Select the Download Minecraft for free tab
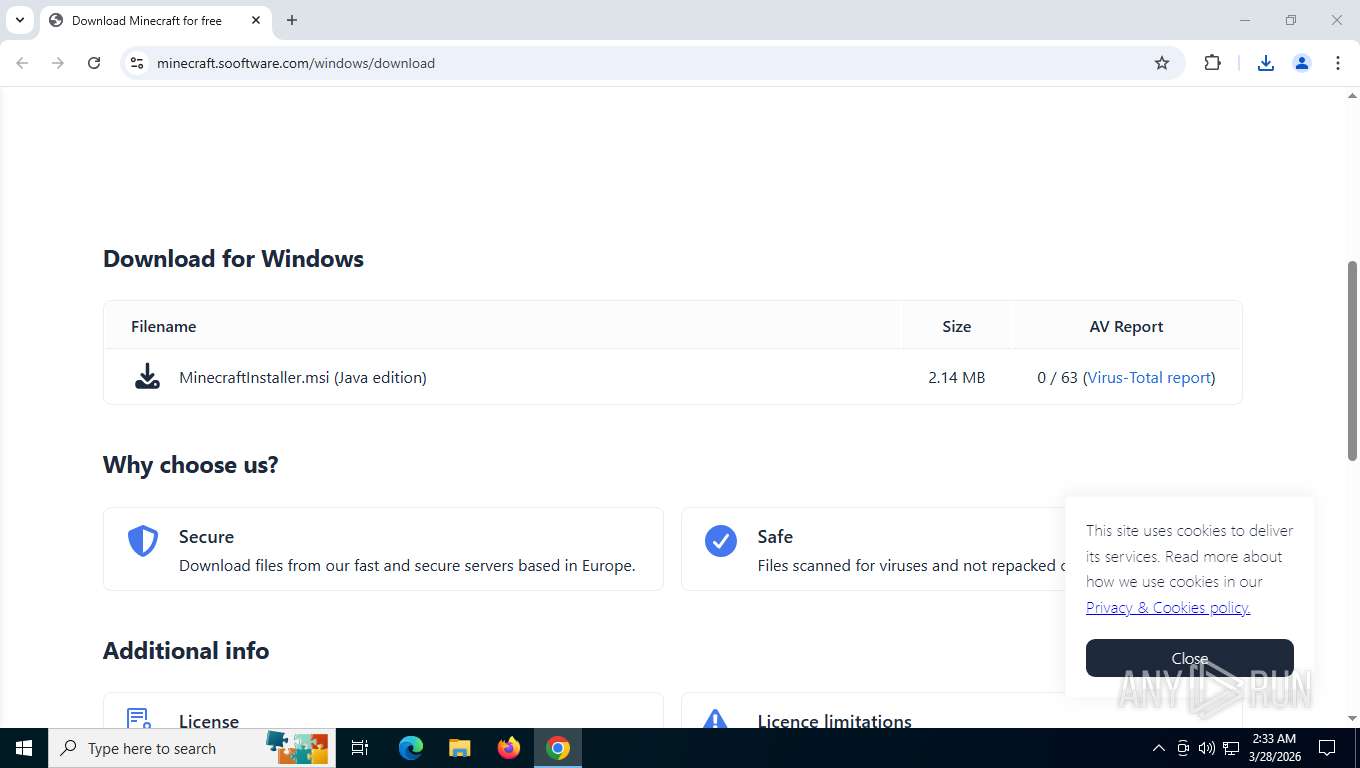Viewport: 1360px width, 768px height. point(155,20)
